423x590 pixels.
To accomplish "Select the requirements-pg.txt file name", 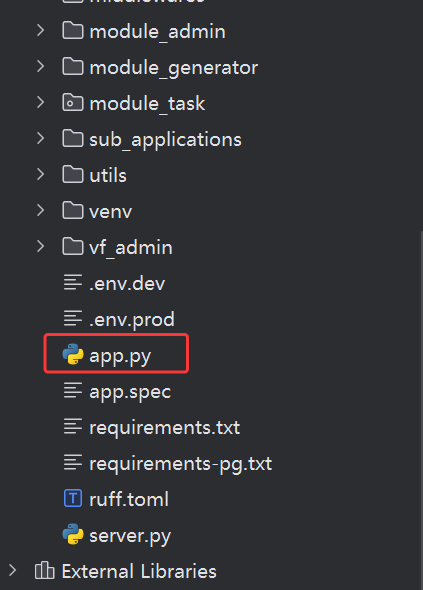I will [x=181, y=464].
